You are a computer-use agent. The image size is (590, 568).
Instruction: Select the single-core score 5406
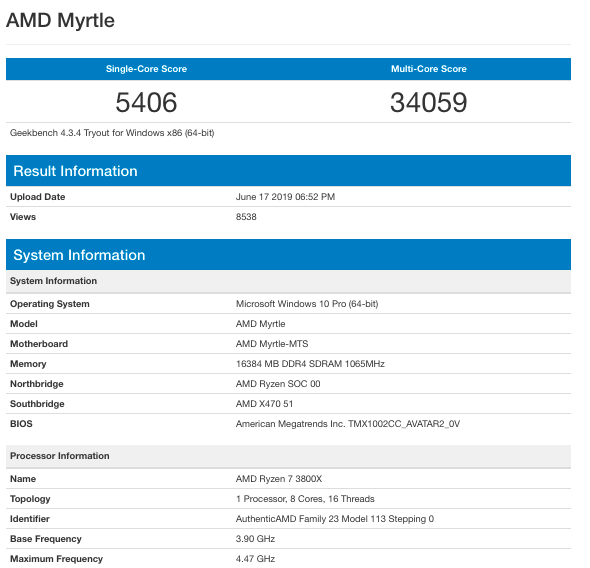(x=146, y=102)
